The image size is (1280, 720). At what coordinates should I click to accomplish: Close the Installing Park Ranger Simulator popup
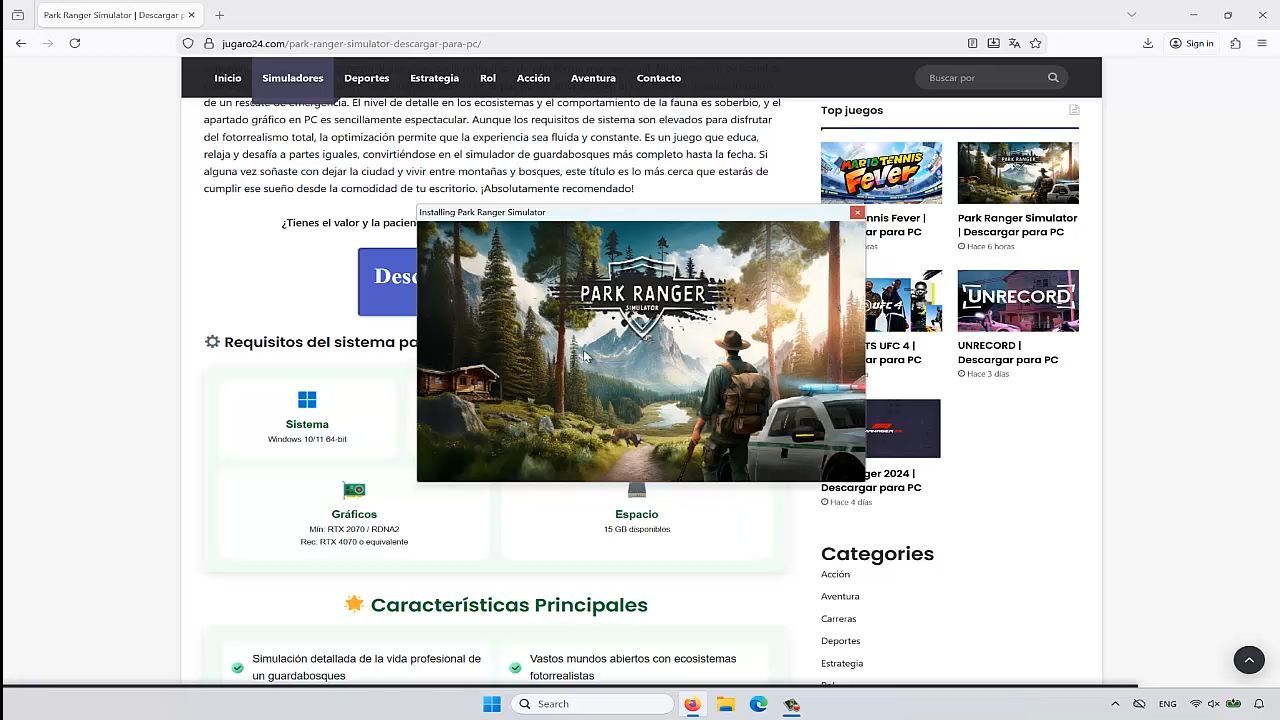857,212
